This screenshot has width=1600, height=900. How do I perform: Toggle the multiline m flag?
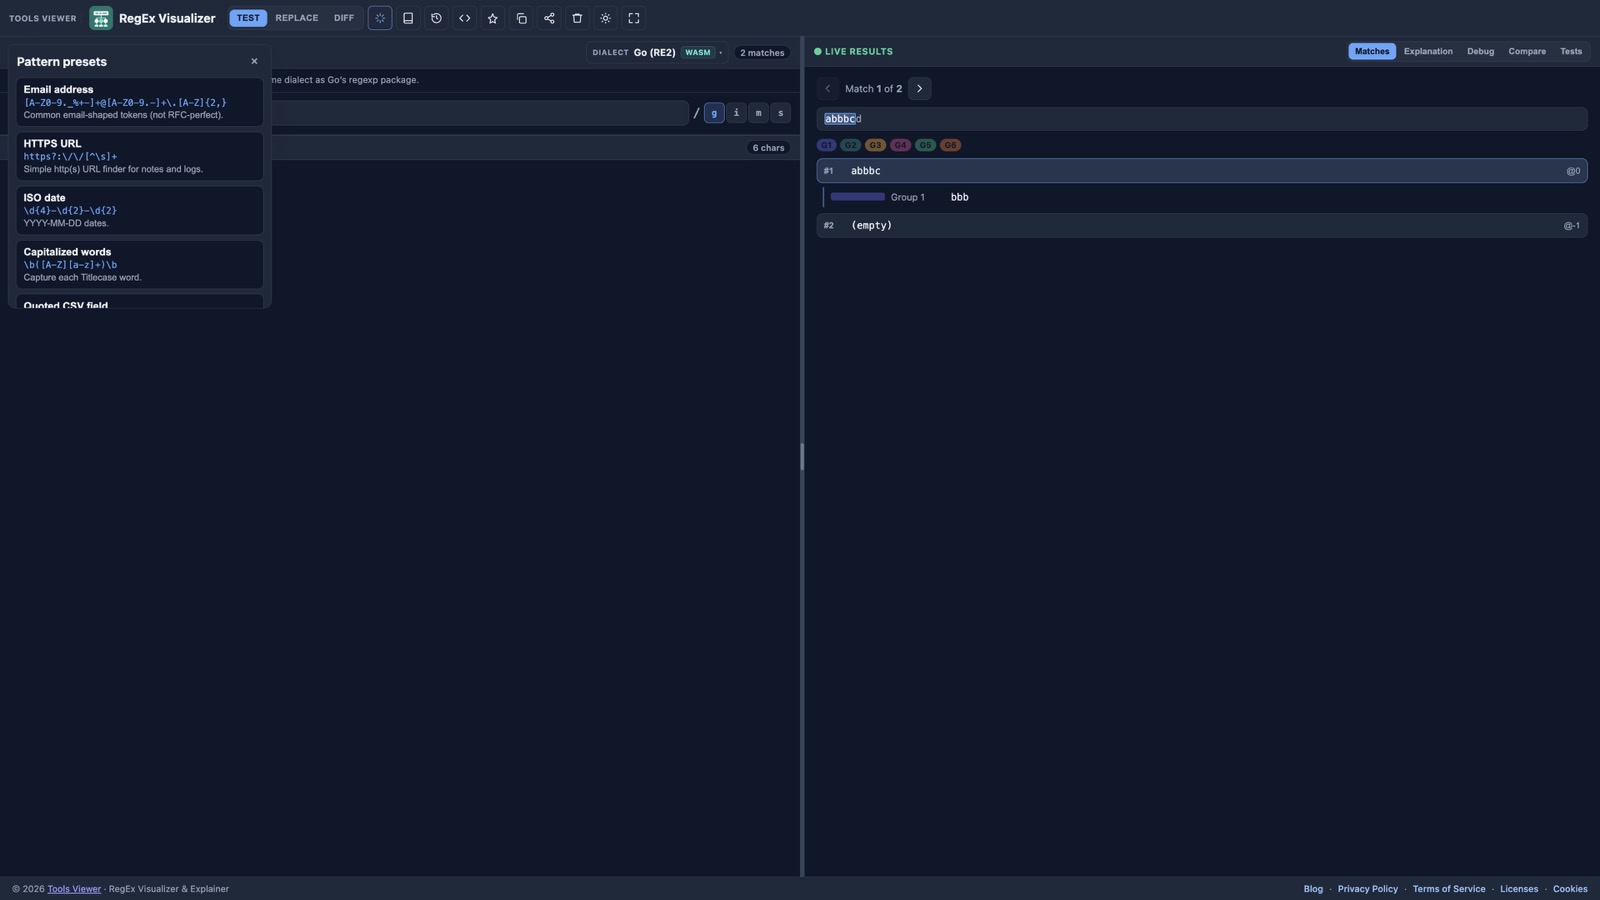pos(758,113)
